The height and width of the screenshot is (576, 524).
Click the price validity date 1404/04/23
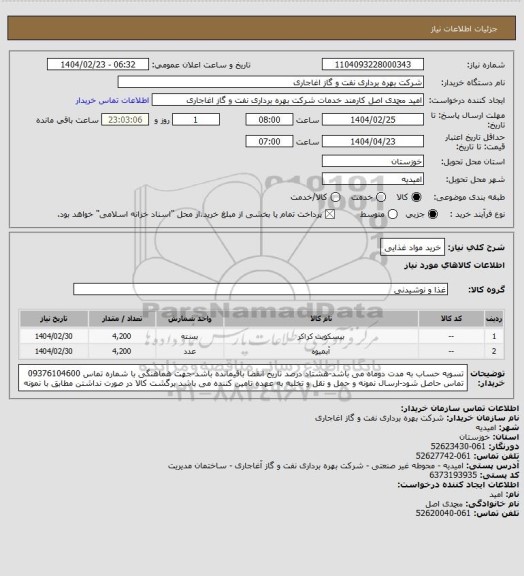click(x=373, y=141)
